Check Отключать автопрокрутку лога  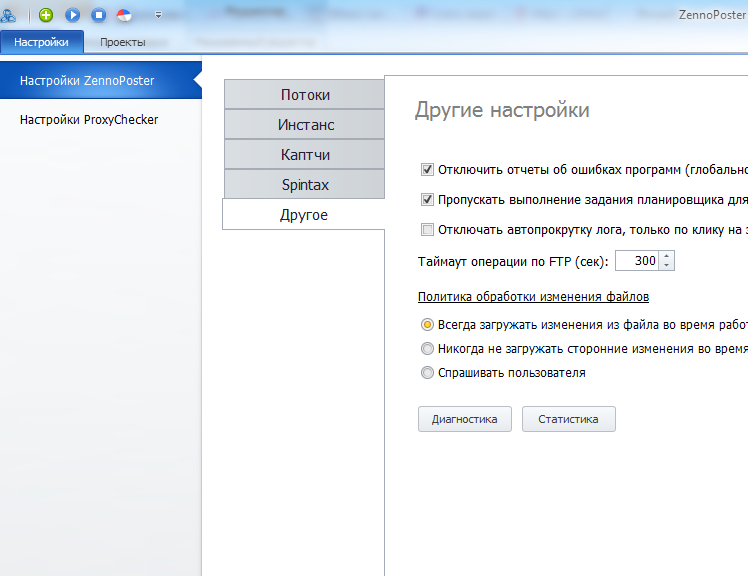(427, 230)
